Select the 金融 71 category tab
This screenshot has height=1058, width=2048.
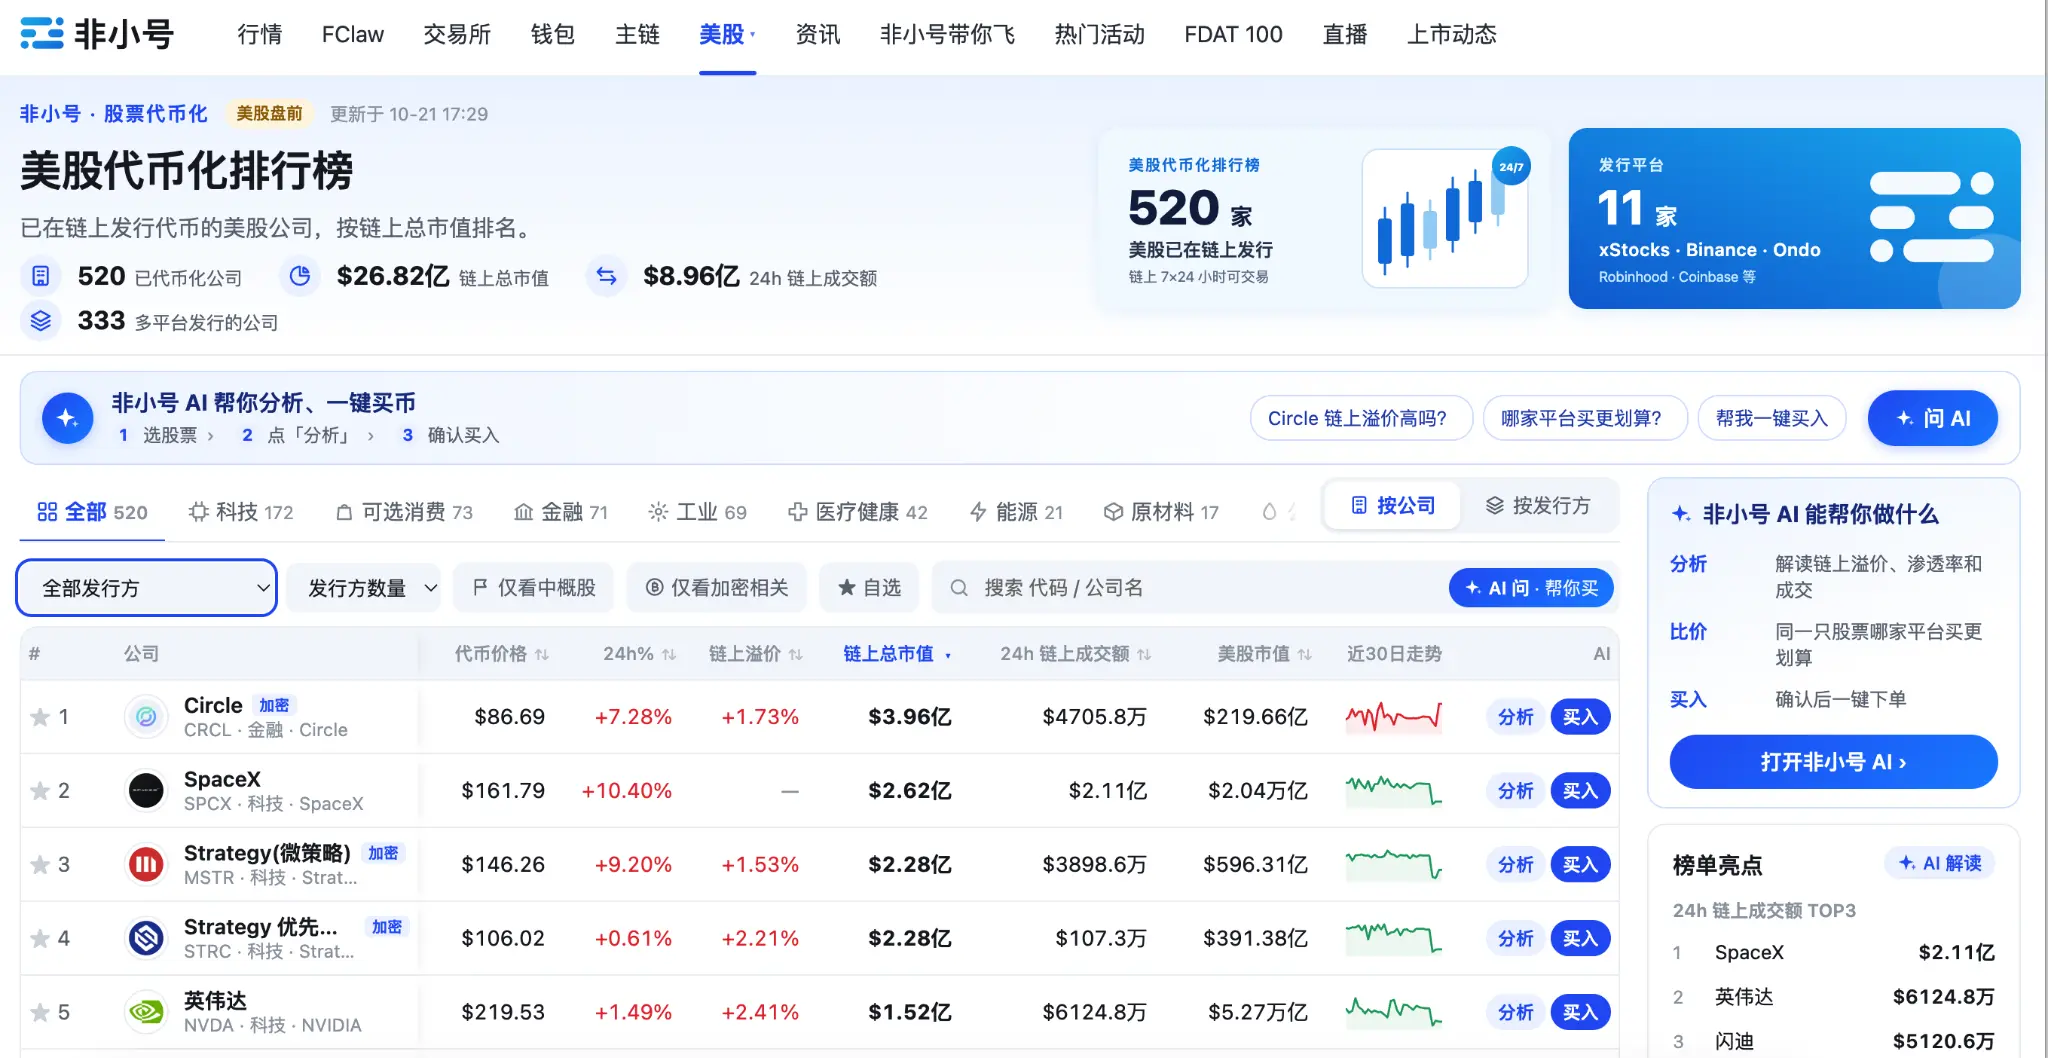561,512
